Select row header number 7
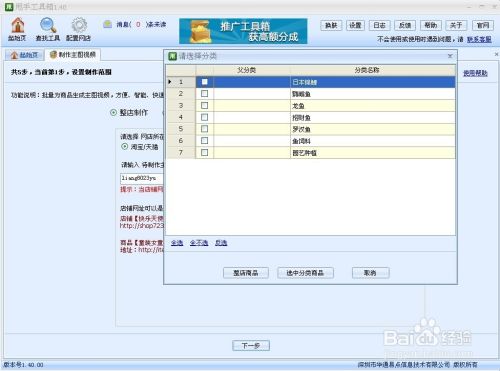Image resolution: width=500 pixels, height=371 pixels. tap(181, 152)
